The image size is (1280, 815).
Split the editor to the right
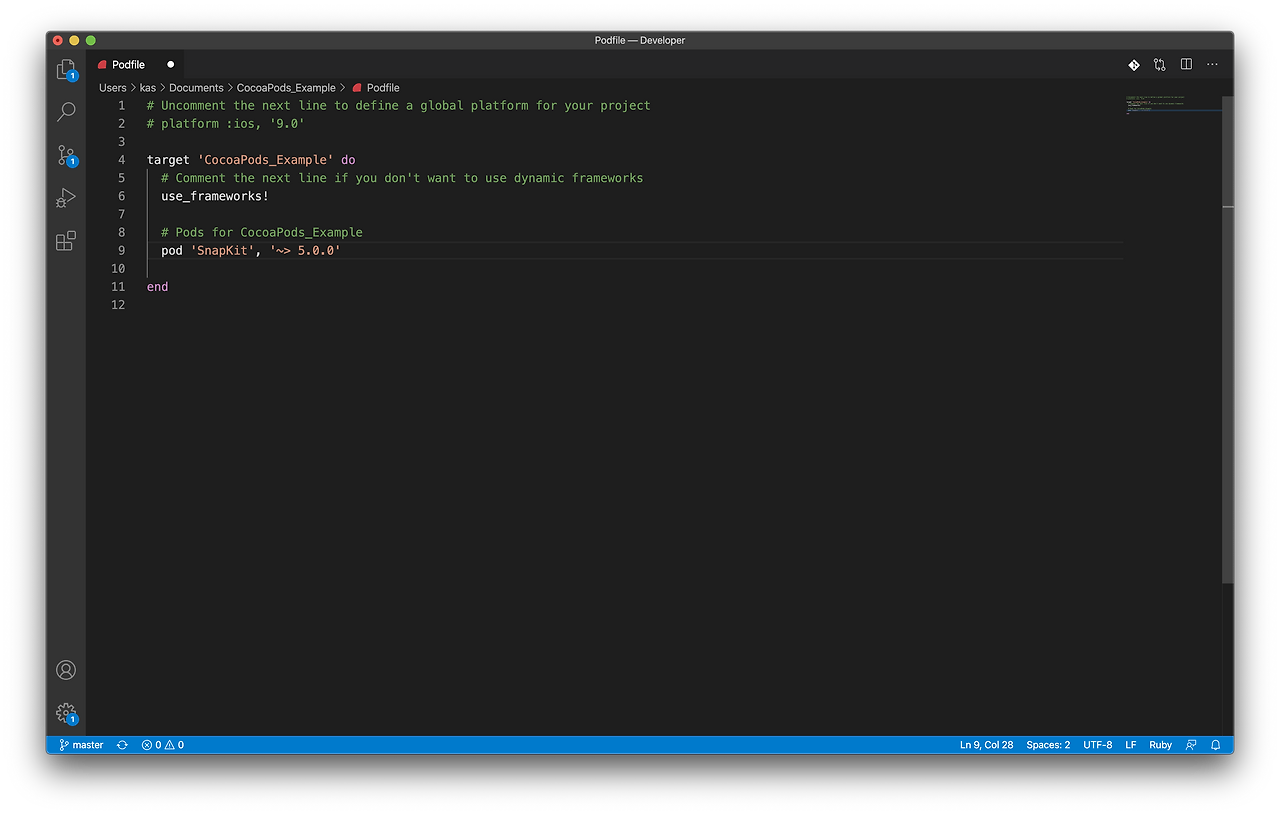1186,65
